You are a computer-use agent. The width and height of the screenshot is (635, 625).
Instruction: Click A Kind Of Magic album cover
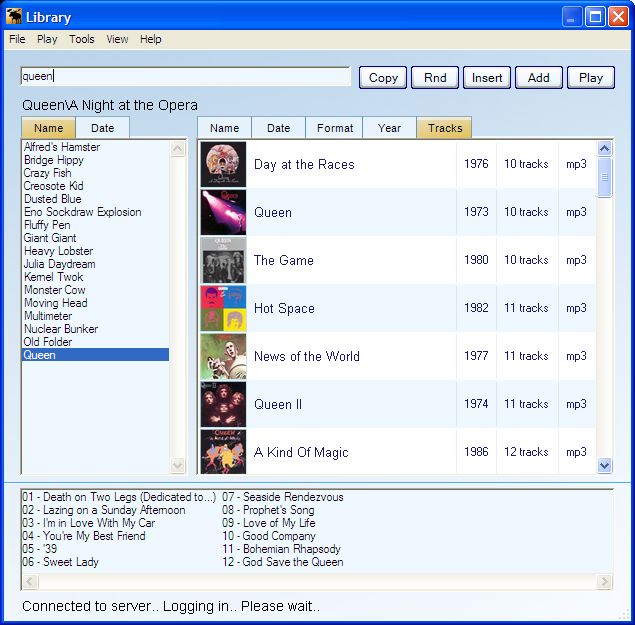pos(223,451)
